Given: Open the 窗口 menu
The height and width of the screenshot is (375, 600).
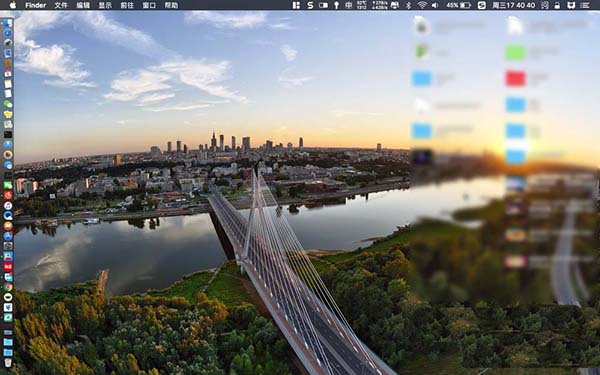Looking at the screenshot, I should point(149,5).
